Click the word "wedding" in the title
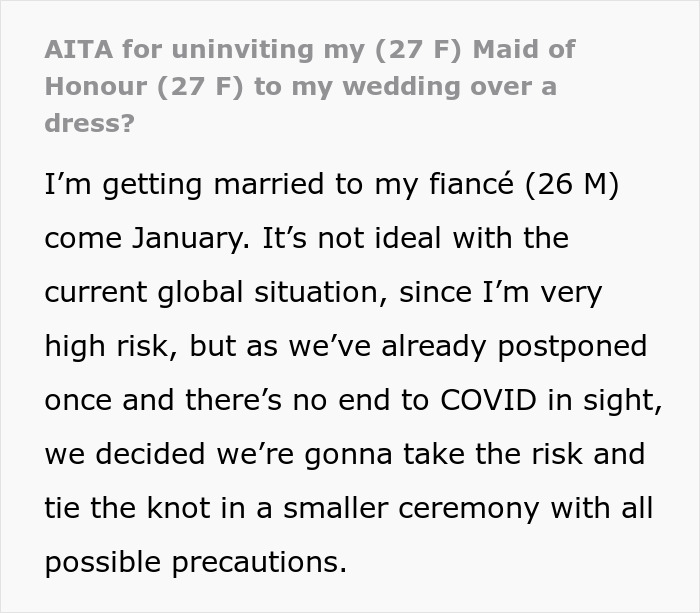 click(401, 87)
